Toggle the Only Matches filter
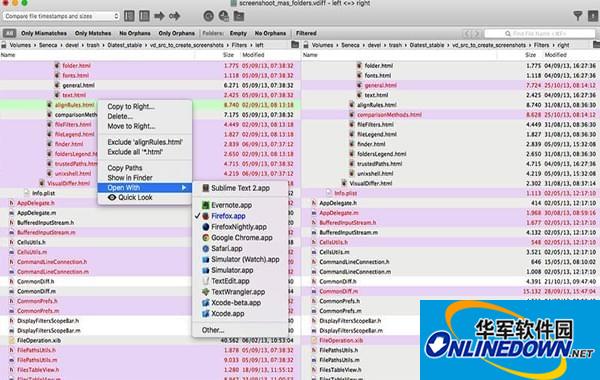Viewport: 600px width, 380px height. tap(93, 33)
